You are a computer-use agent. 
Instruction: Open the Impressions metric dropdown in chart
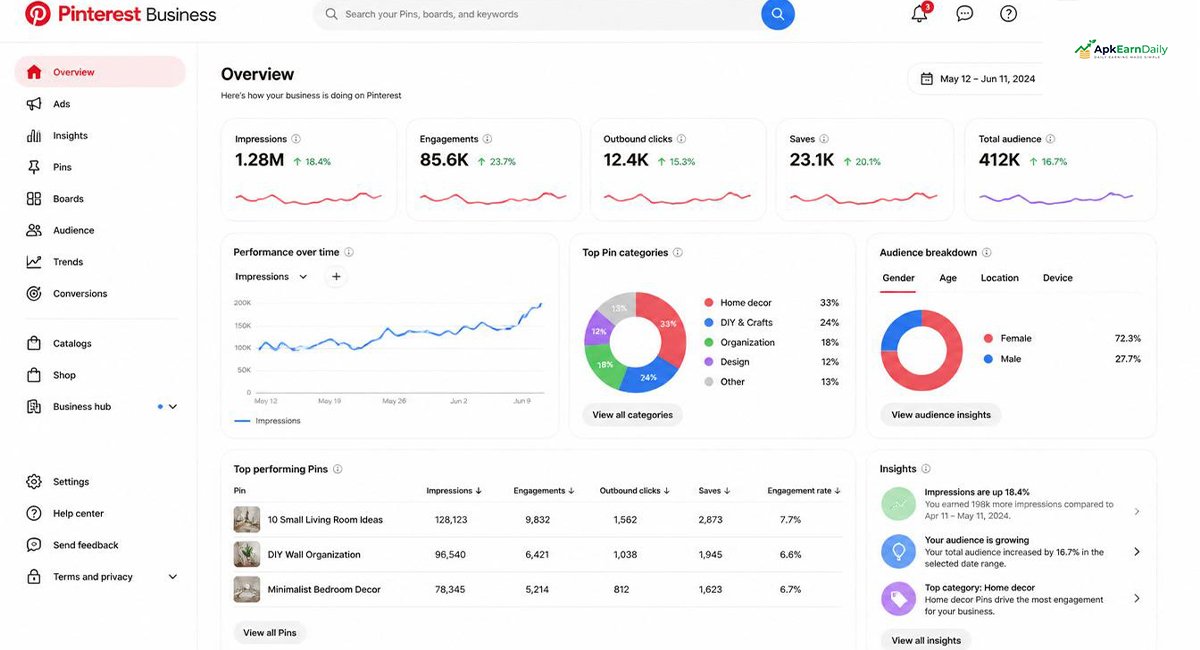coord(271,277)
